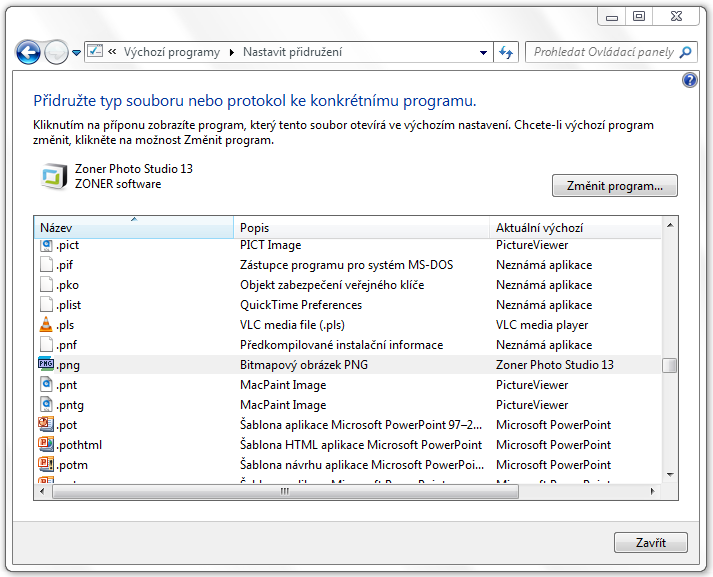The height and width of the screenshot is (577, 713).
Task: Minimize the window
Action: click(612, 17)
